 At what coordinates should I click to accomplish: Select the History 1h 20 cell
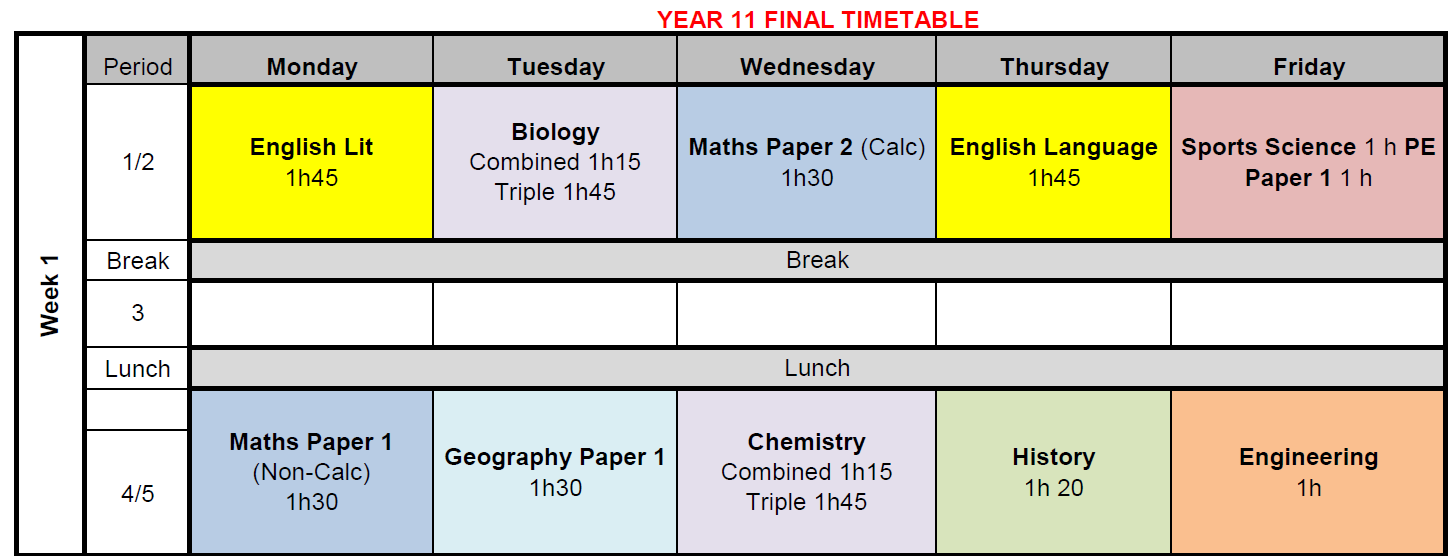pos(1053,471)
